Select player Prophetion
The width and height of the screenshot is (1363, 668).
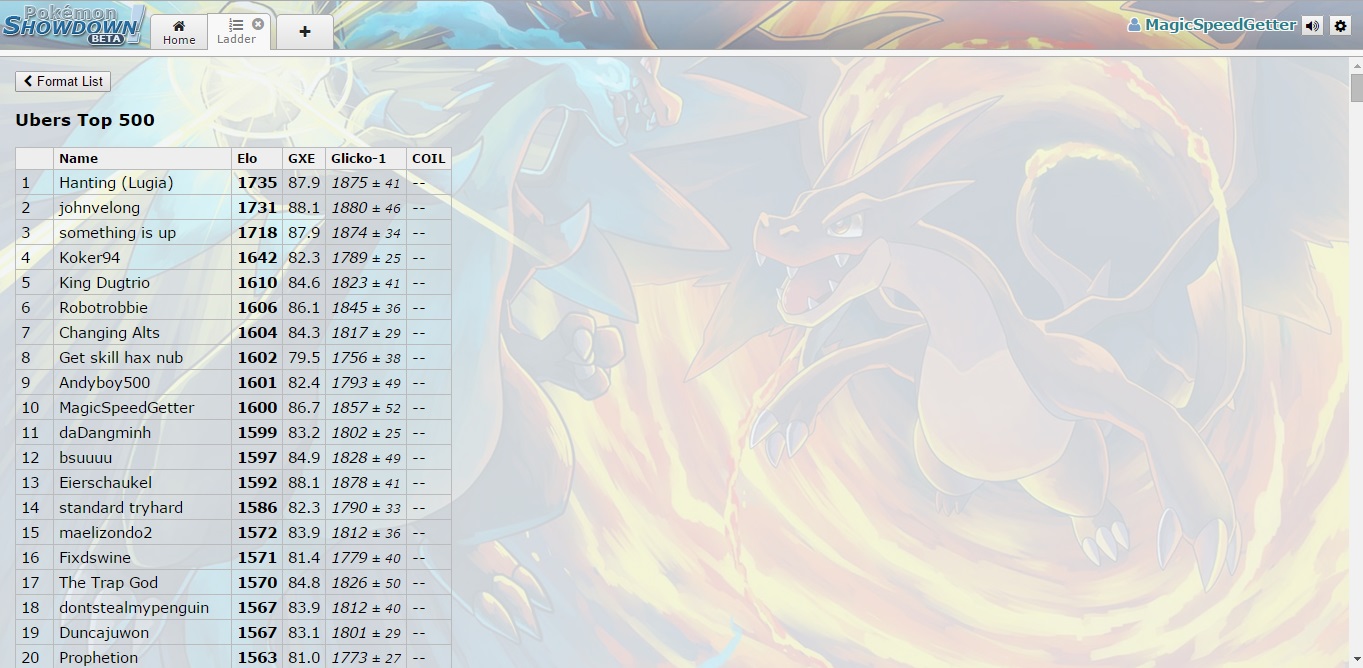(x=98, y=658)
